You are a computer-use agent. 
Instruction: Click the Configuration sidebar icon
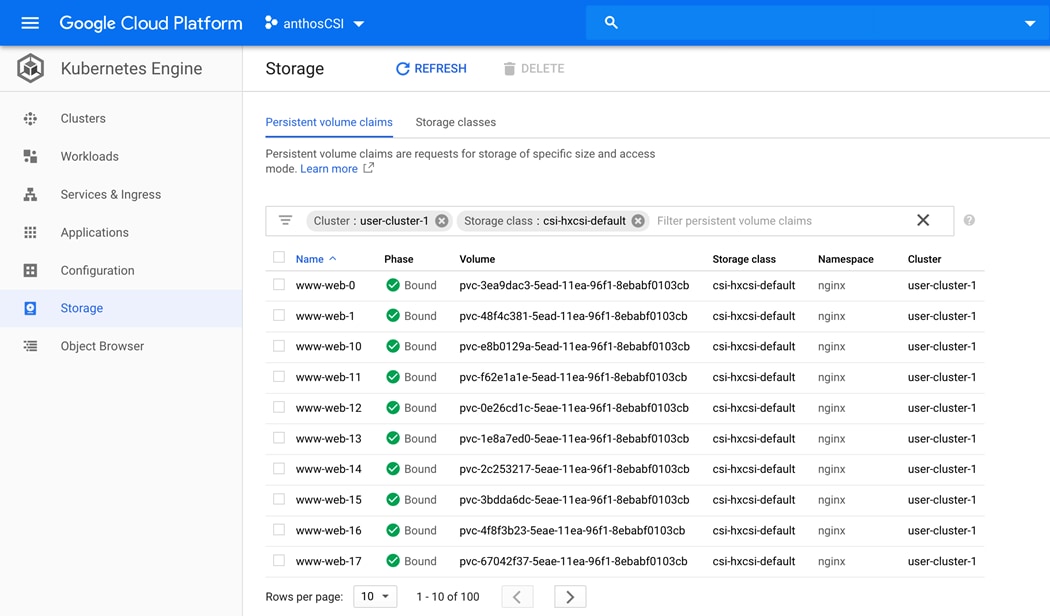tap(30, 271)
